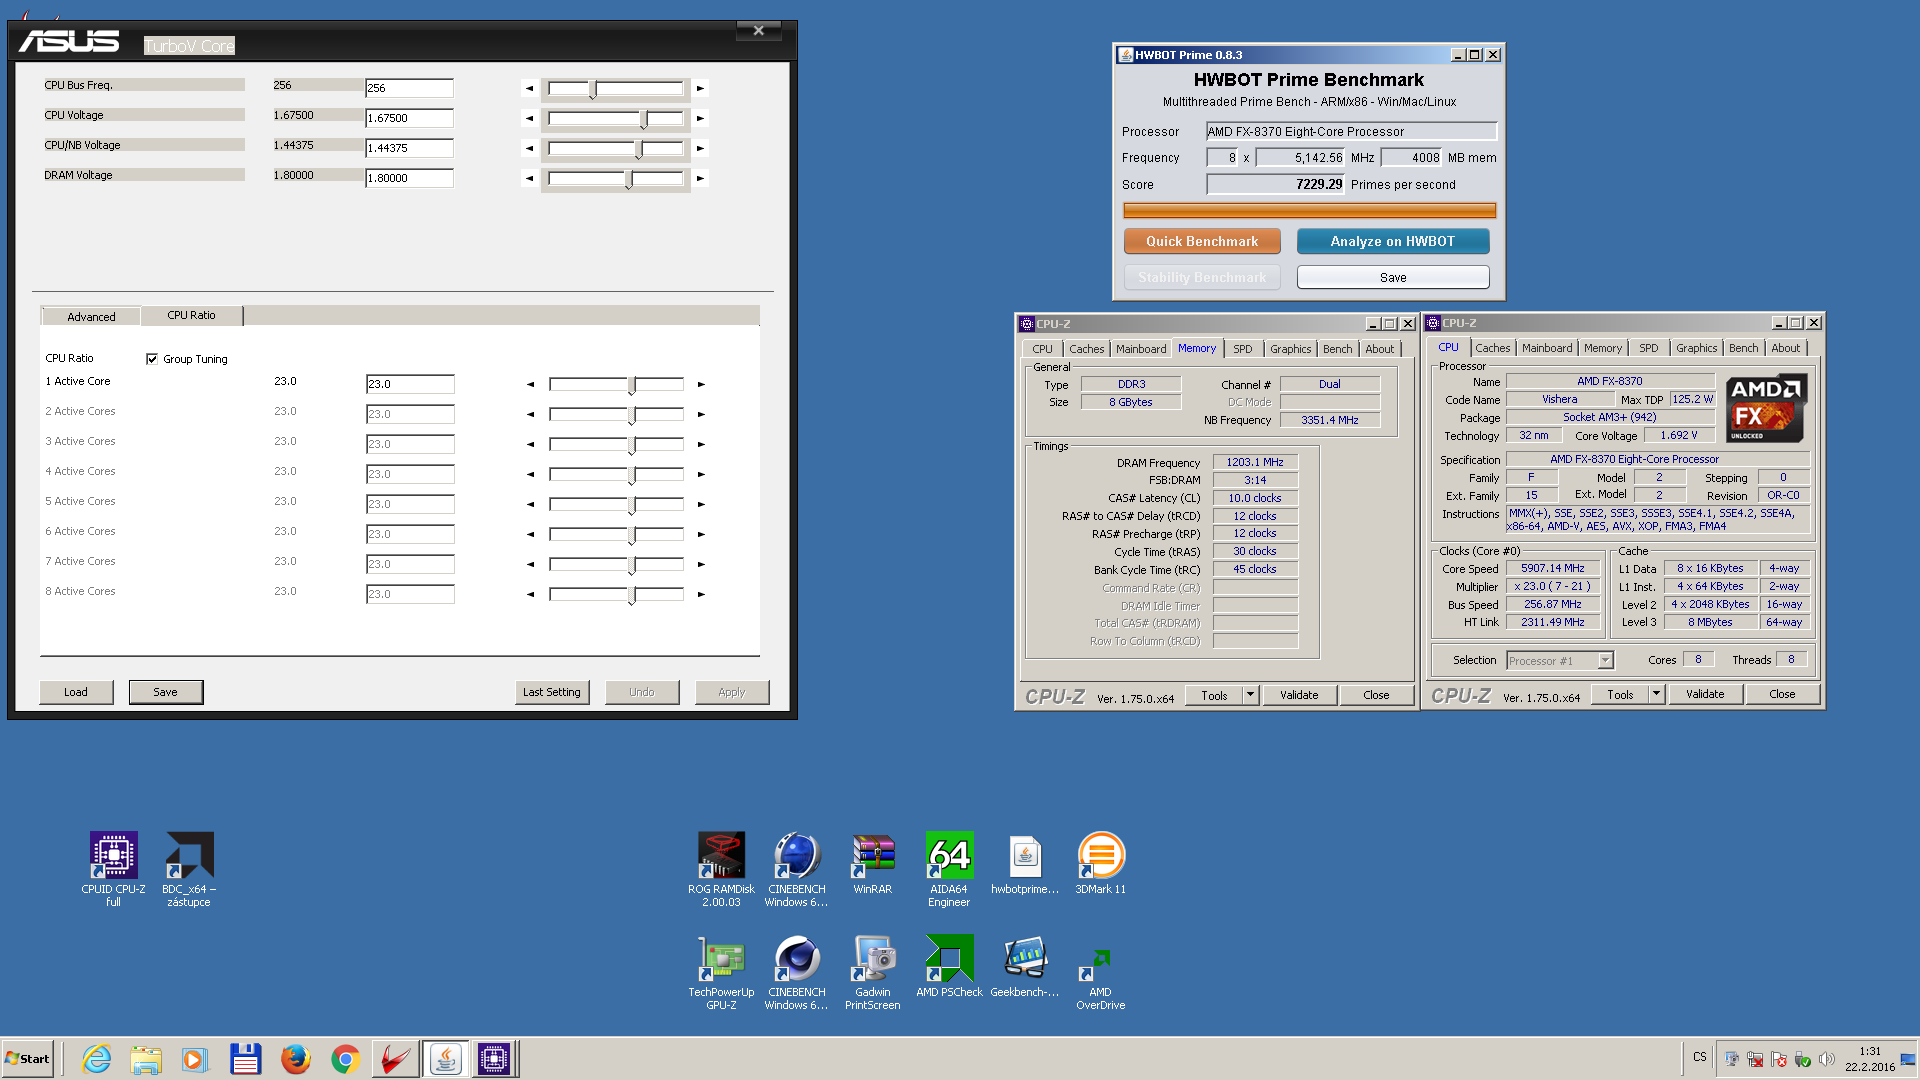Click CPU Bus Freq. slider handle

[x=593, y=90]
